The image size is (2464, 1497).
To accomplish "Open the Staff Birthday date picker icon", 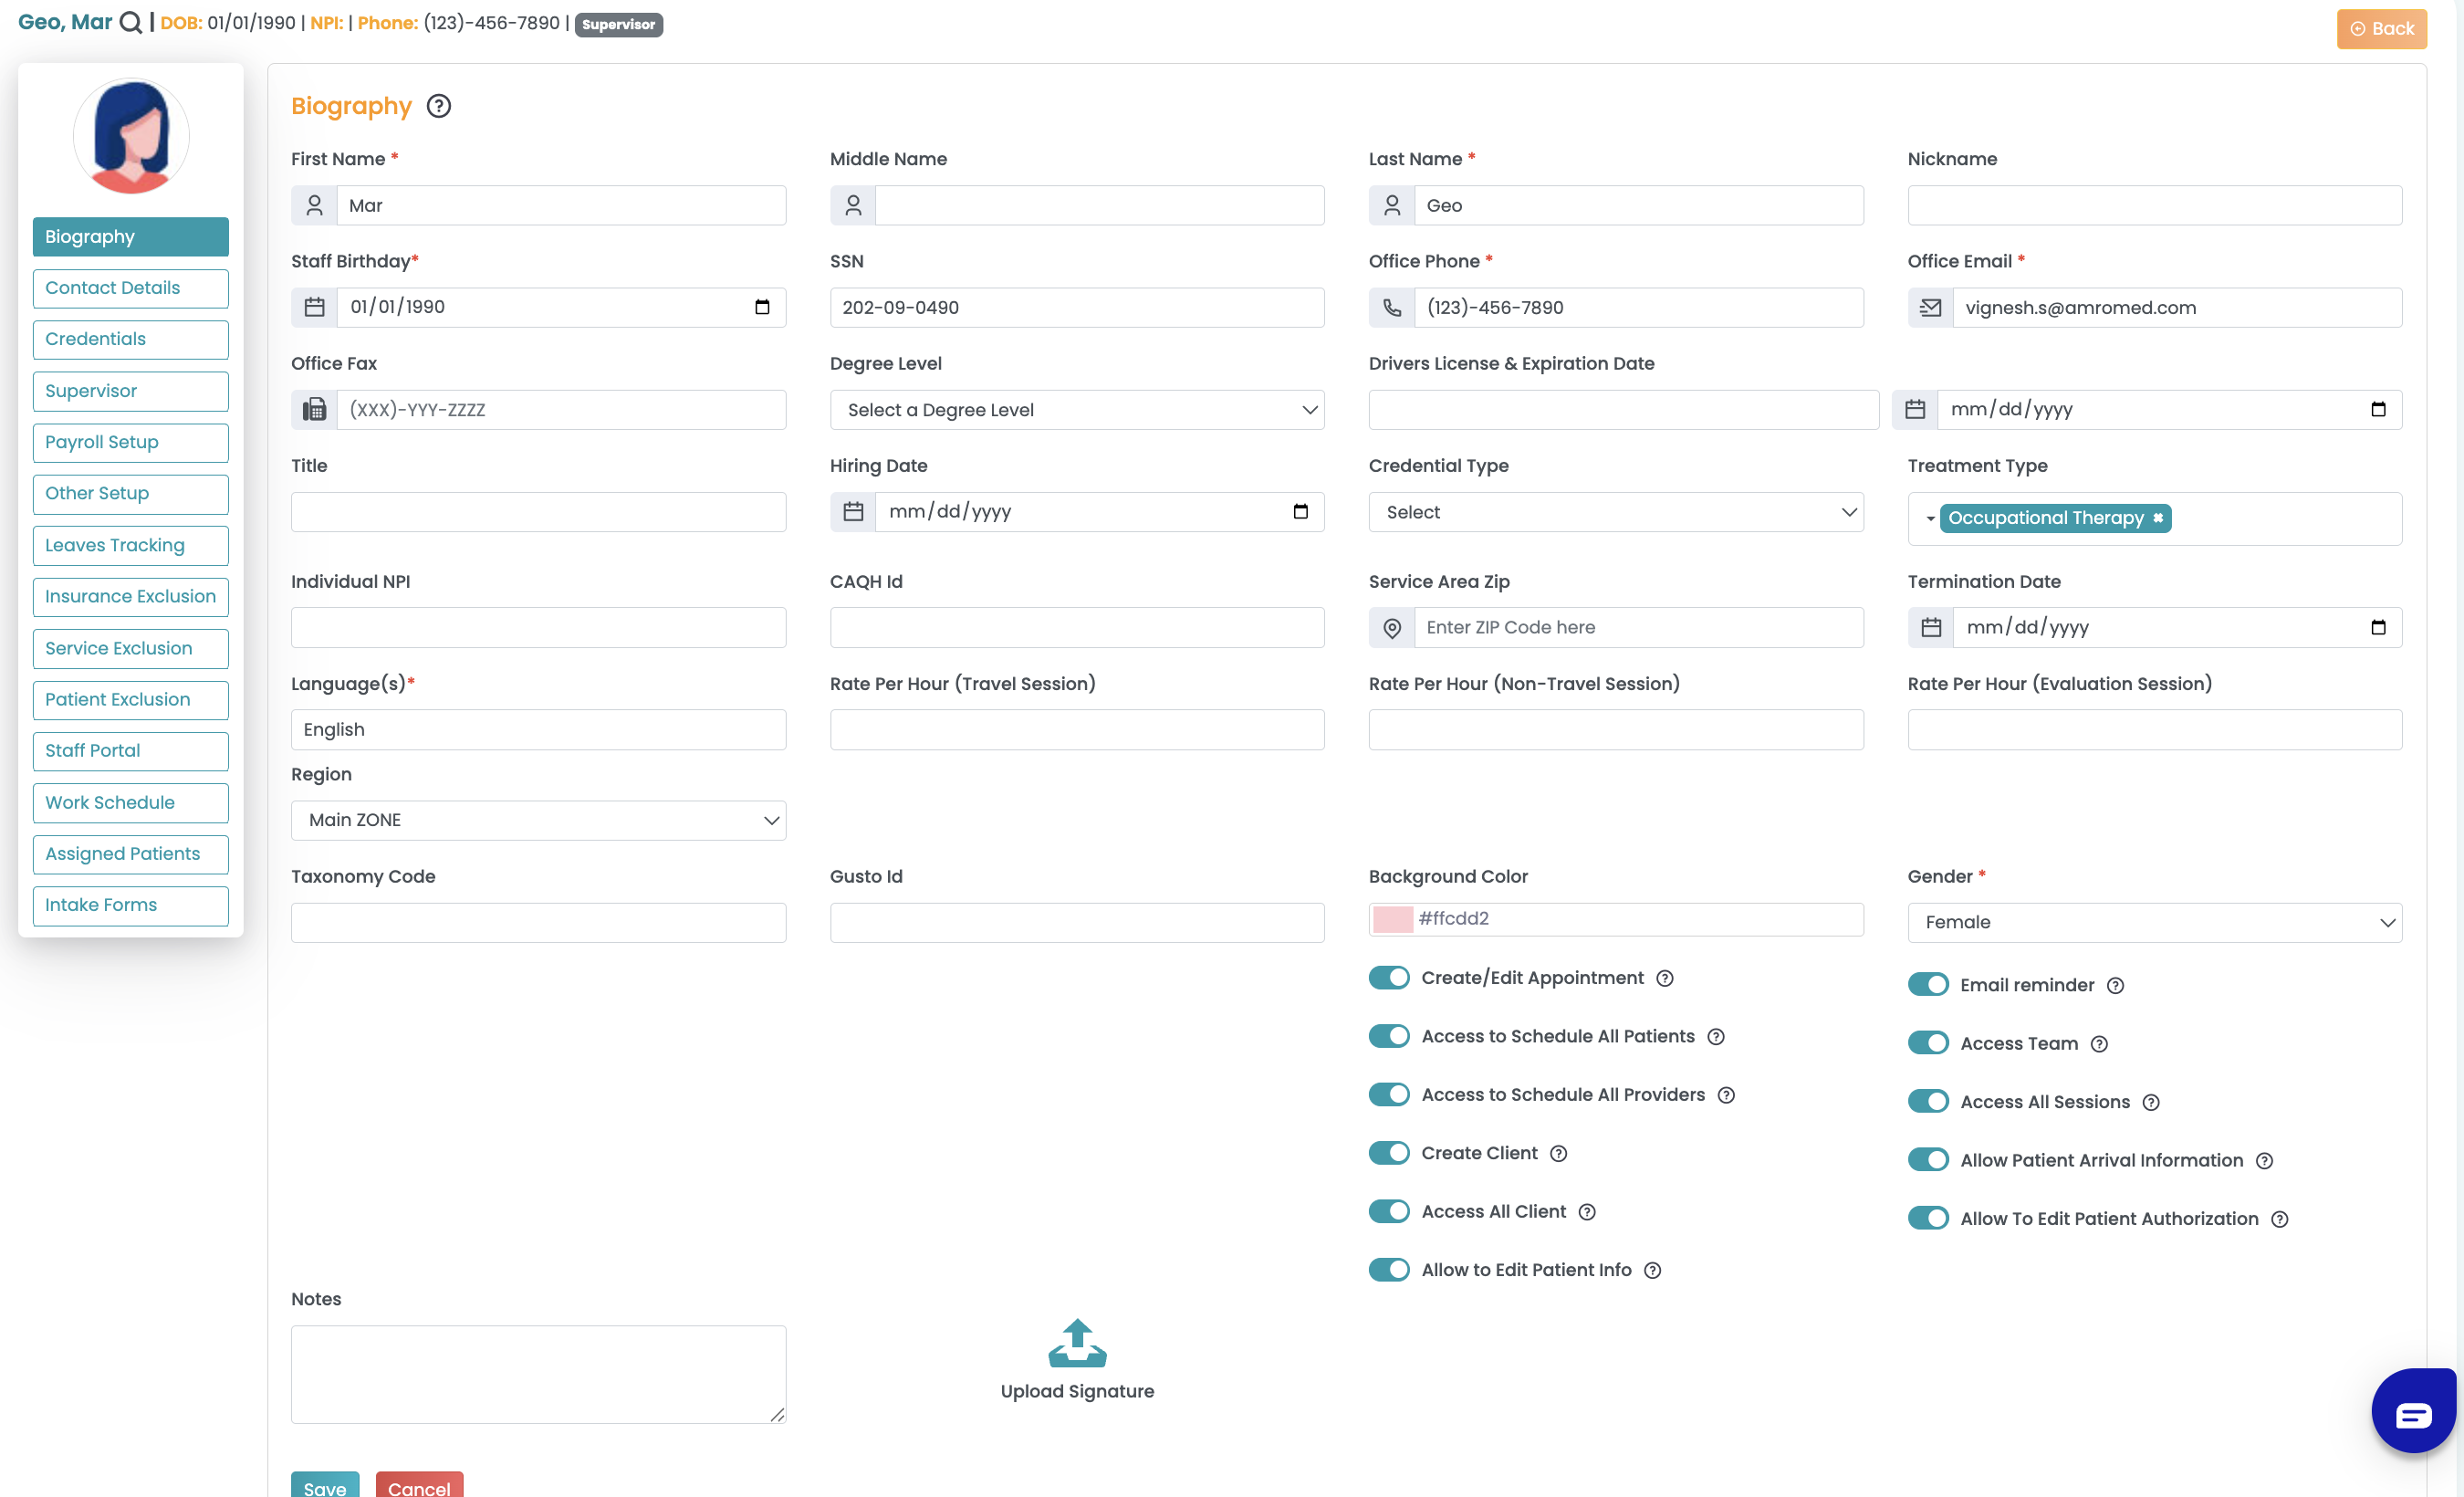I will pyautogui.click(x=762, y=308).
